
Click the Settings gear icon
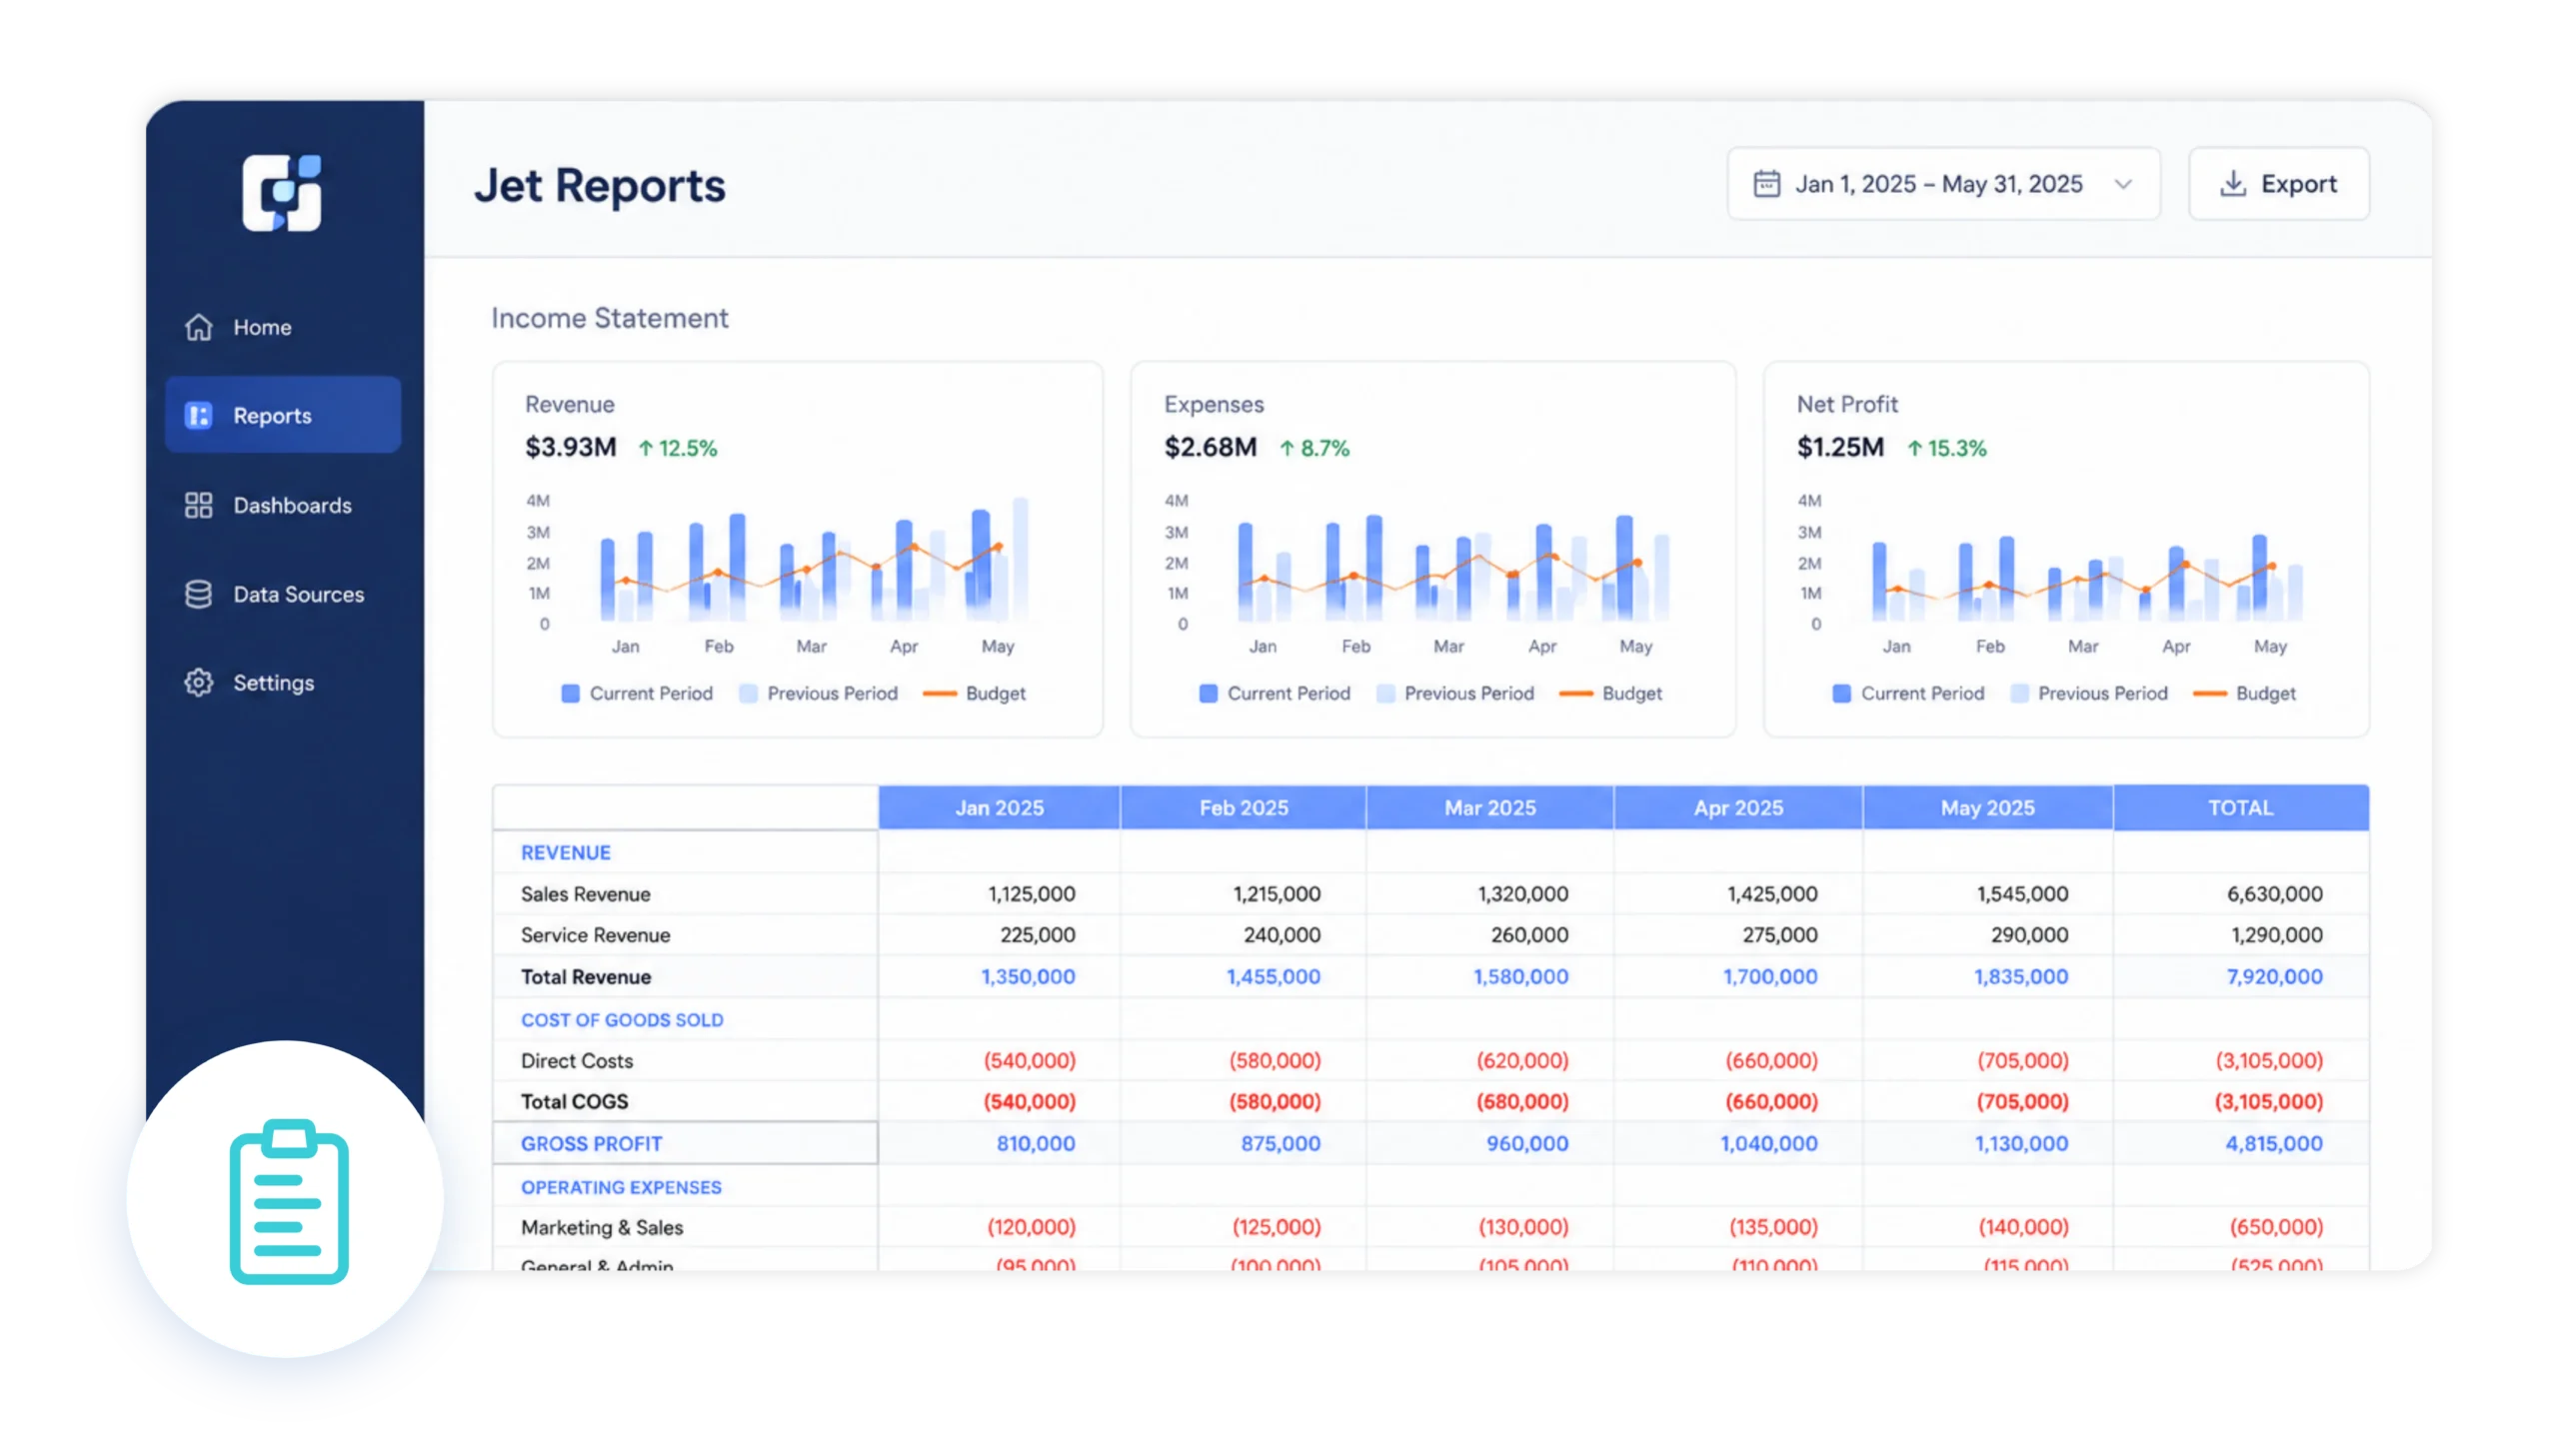click(x=198, y=682)
